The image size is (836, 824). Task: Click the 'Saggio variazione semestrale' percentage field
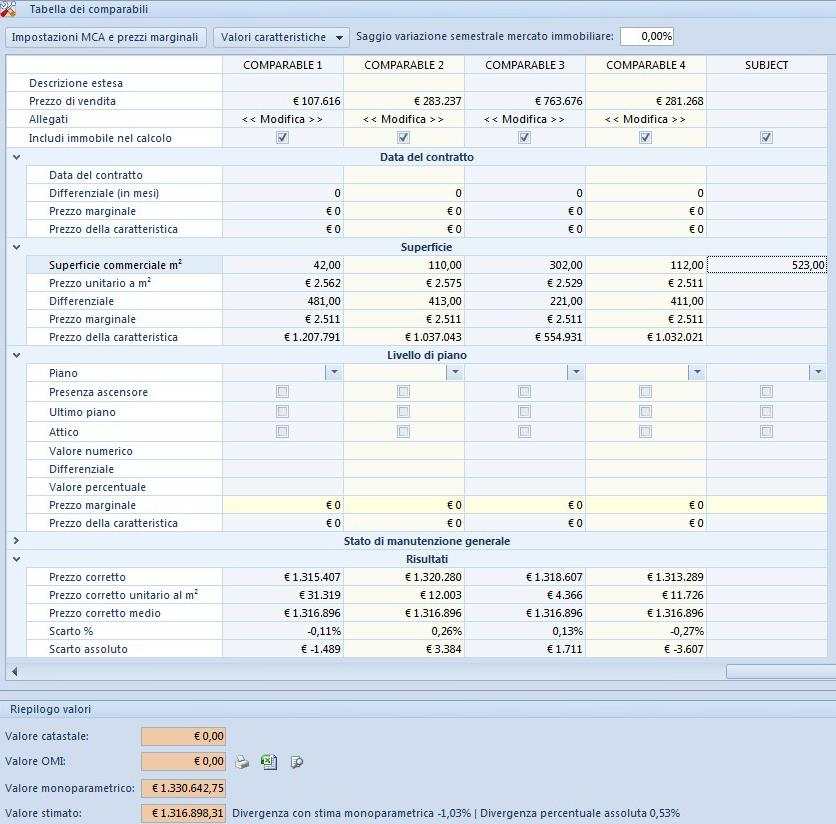tap(646, 36)
